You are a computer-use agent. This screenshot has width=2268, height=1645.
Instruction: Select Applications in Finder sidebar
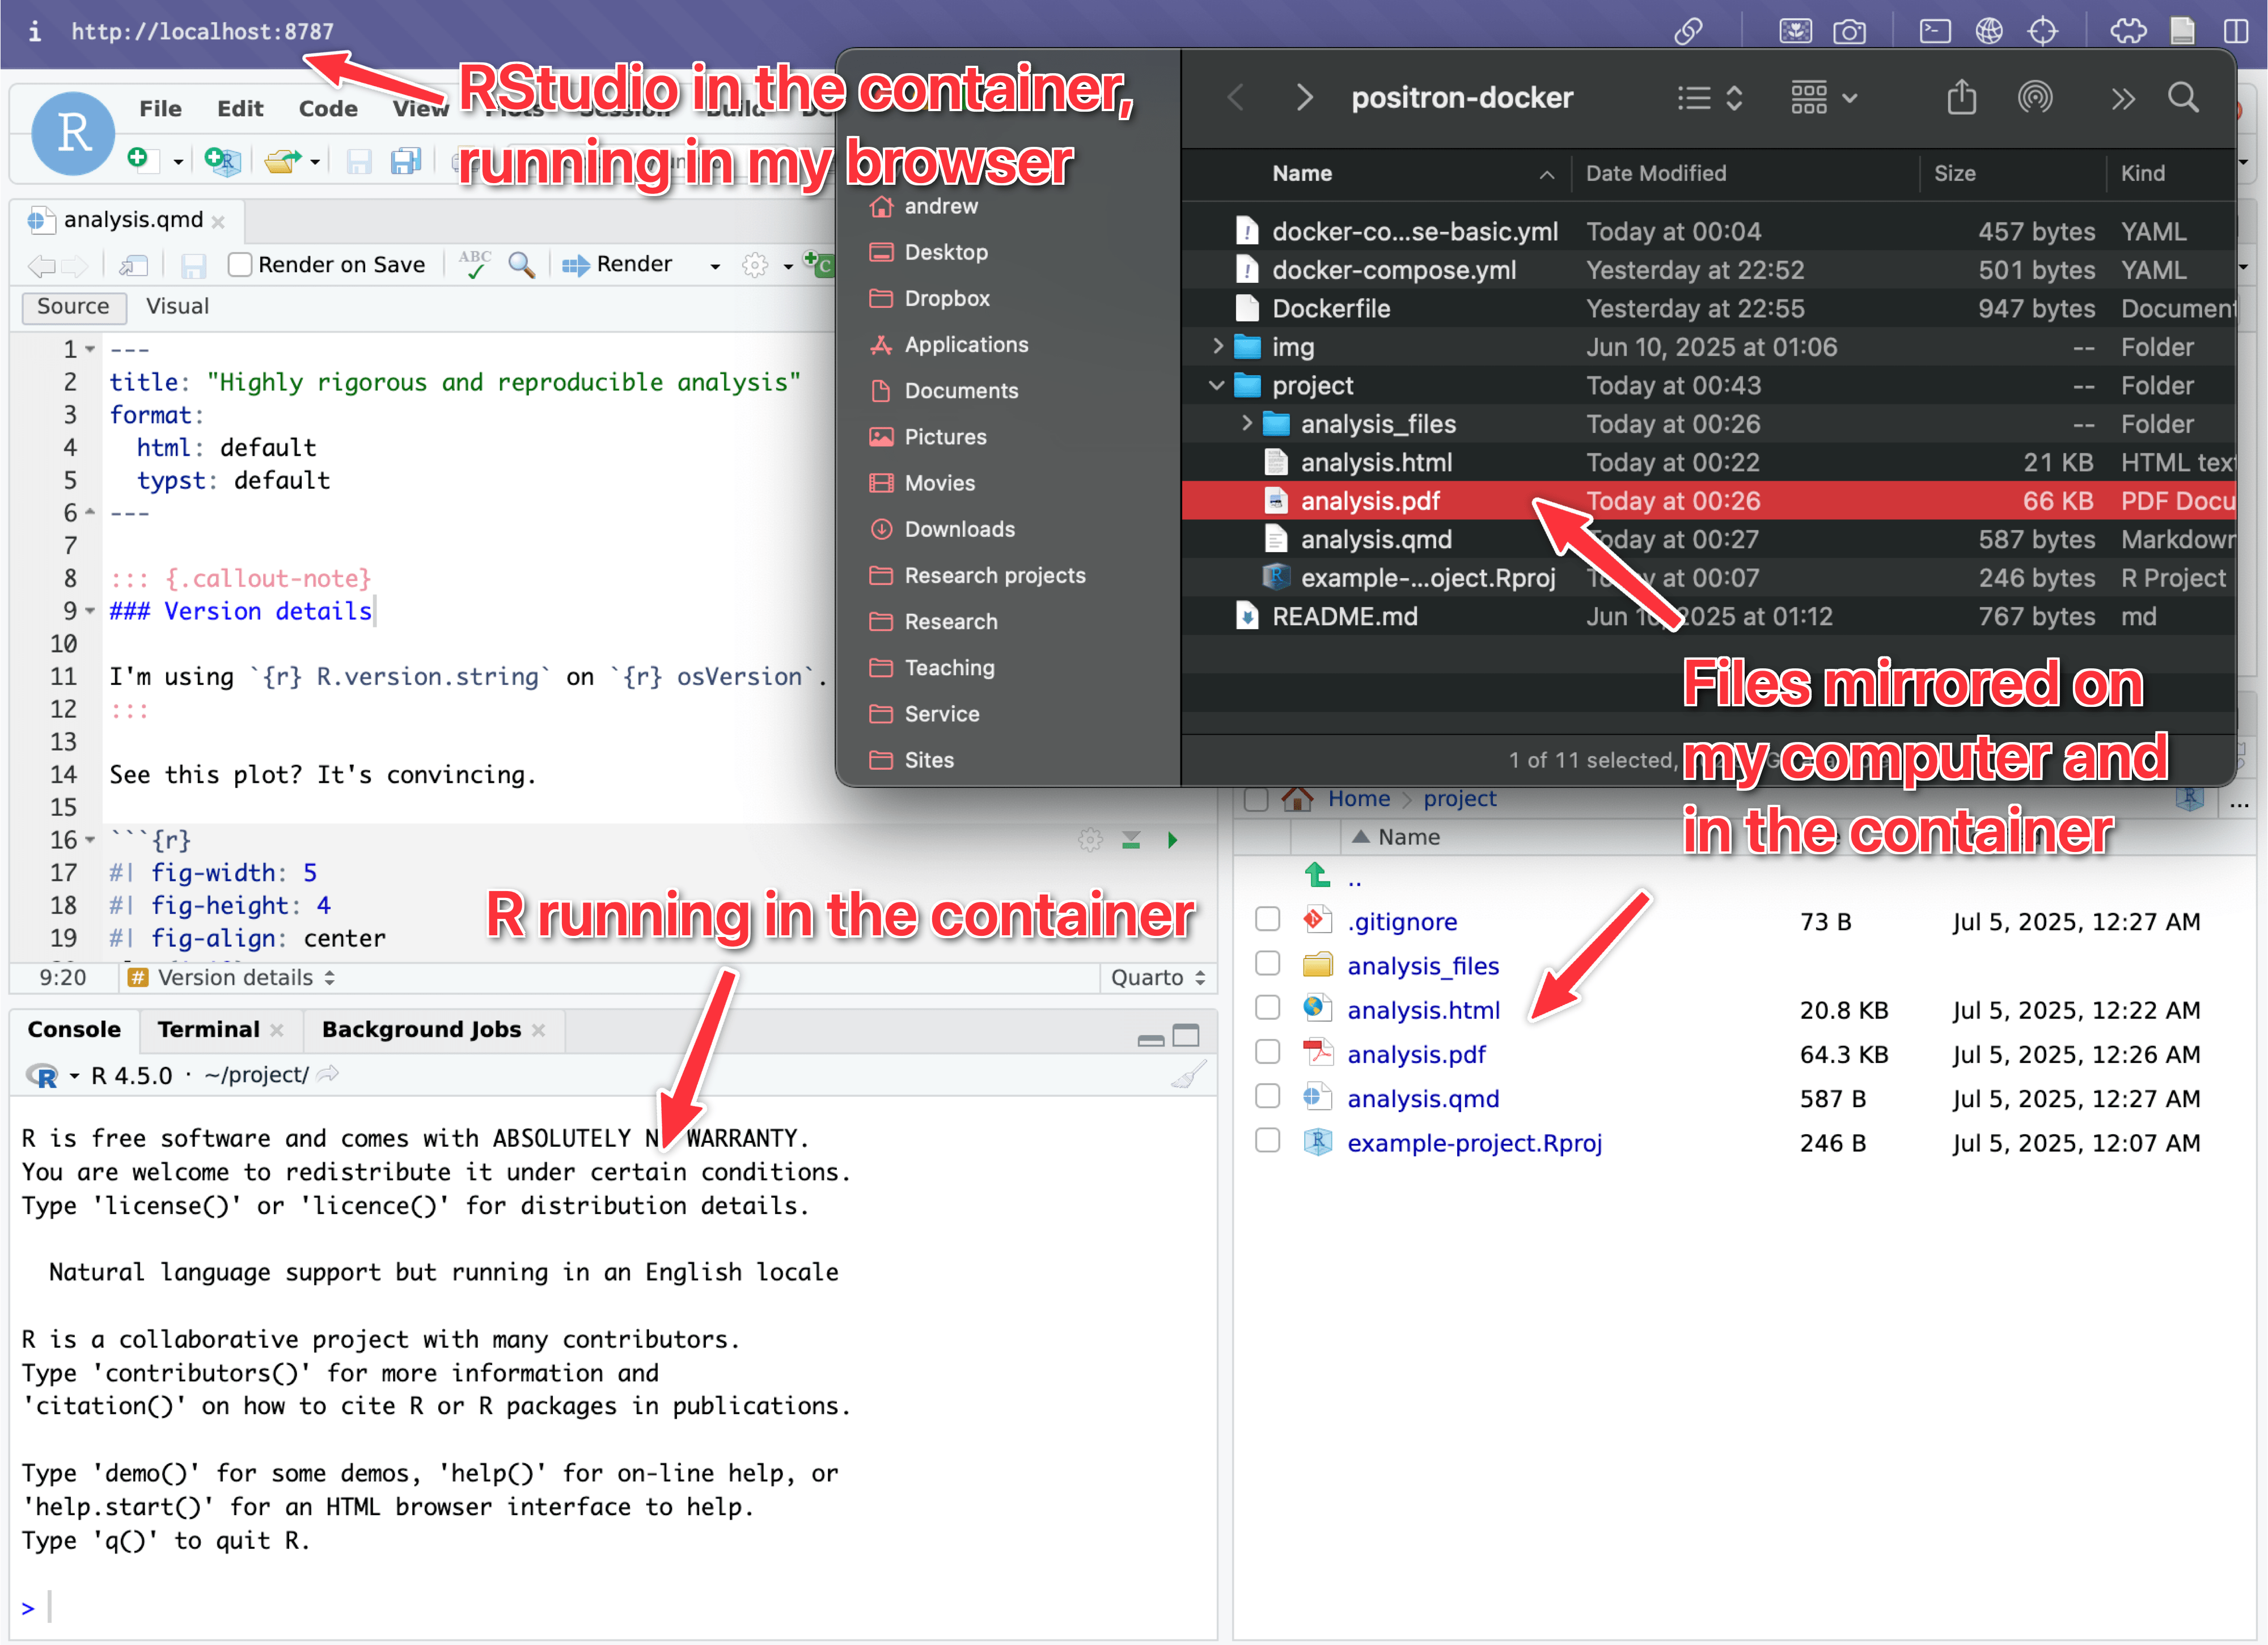click(x=965, y=344)
